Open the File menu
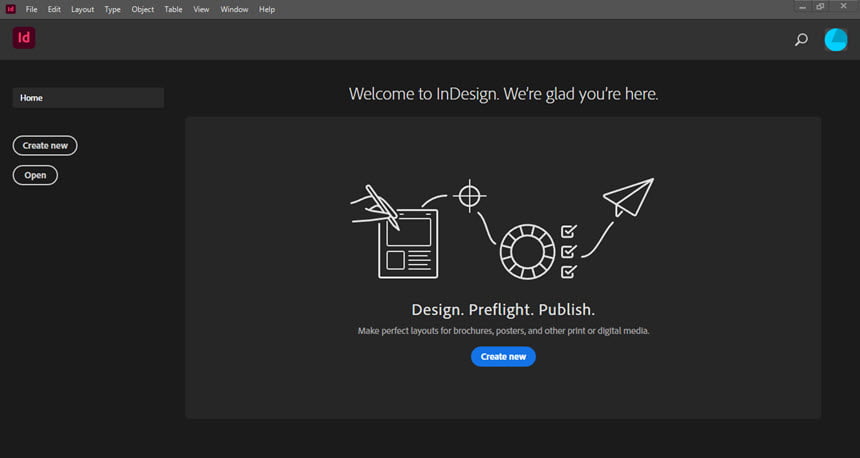Image resolution: width=860 pixels, height=458 pixels. click(x=31, y=9)
